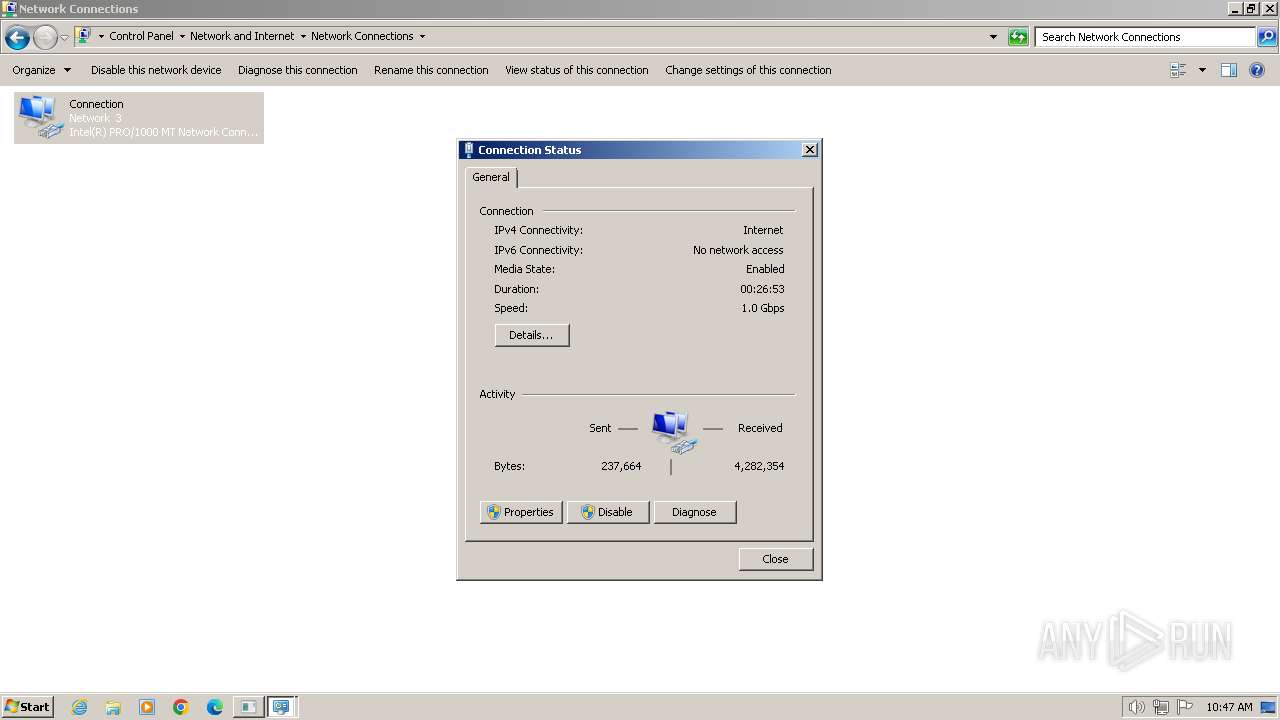Click the Connection Status title bar icon
1280x720 pixels.
(x=468, y=150)
